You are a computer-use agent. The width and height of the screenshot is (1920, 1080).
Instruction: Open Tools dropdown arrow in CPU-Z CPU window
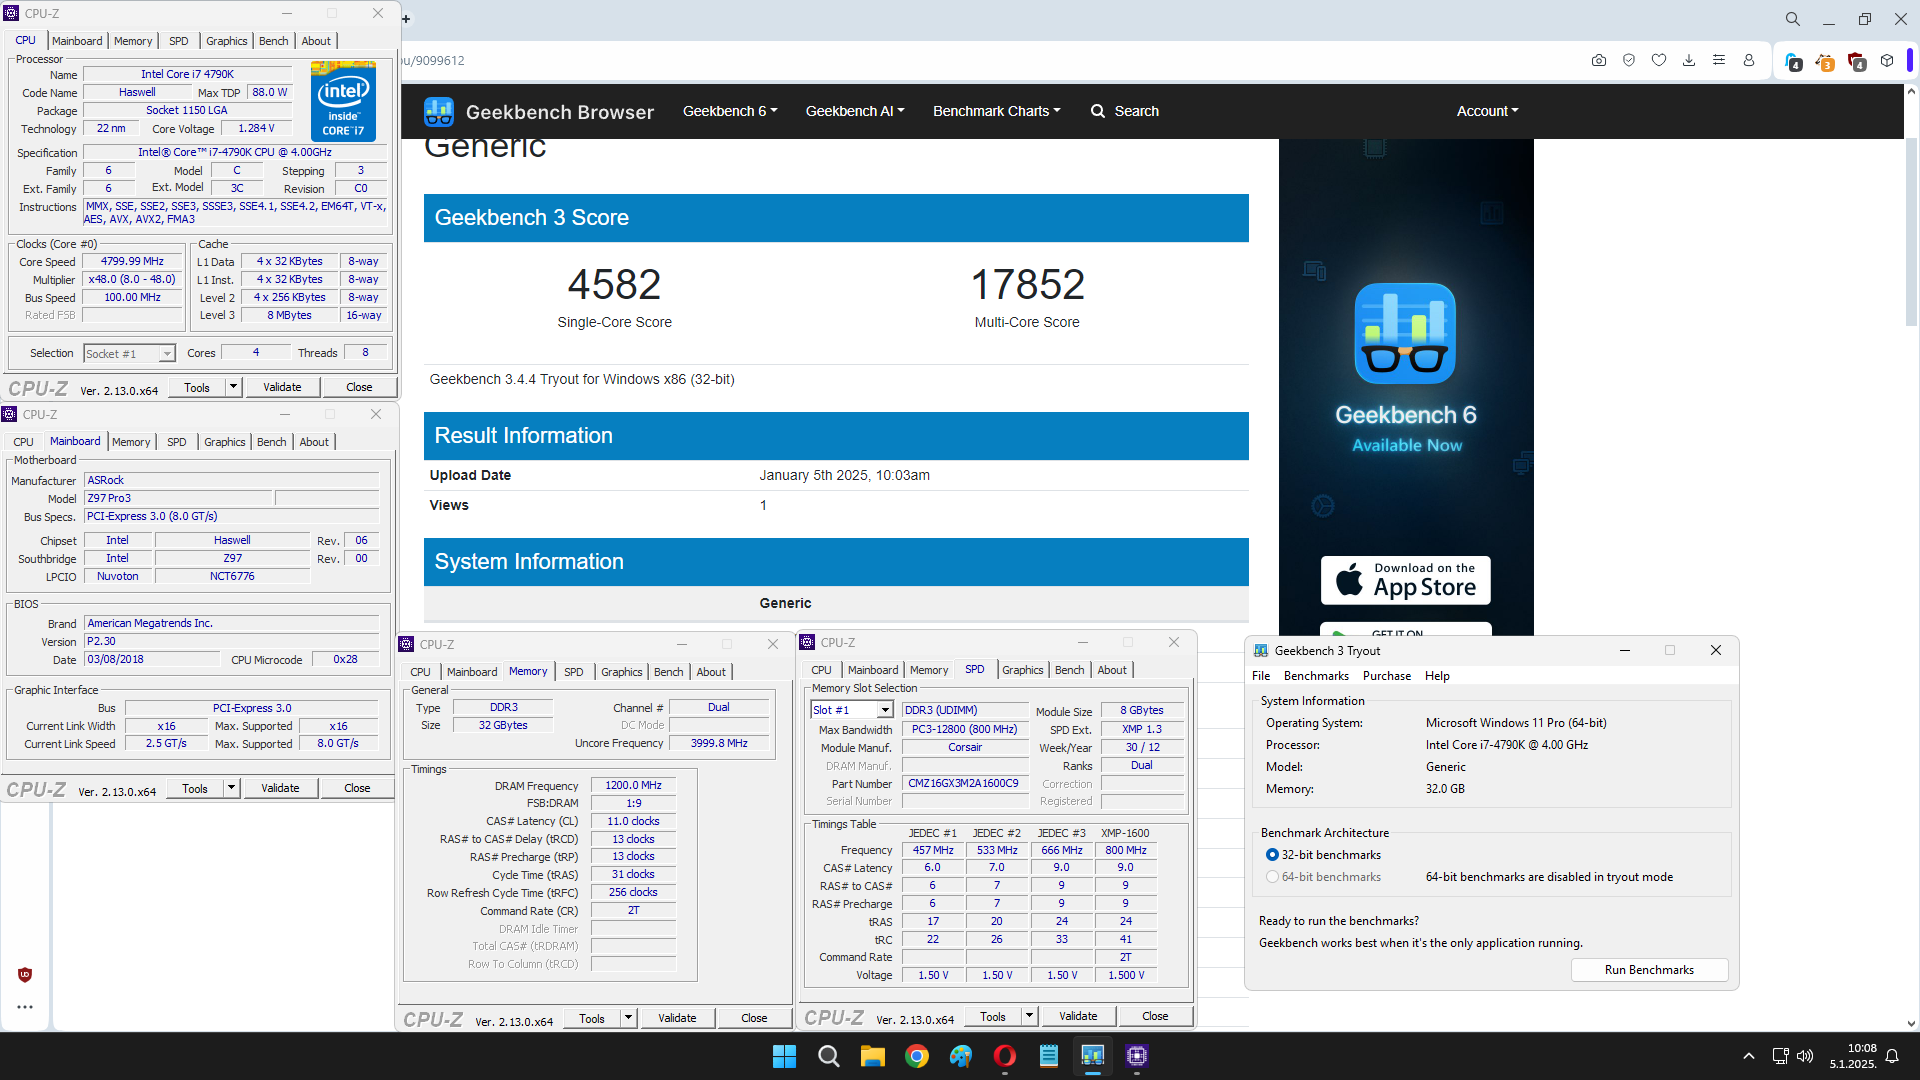point(233,387)
